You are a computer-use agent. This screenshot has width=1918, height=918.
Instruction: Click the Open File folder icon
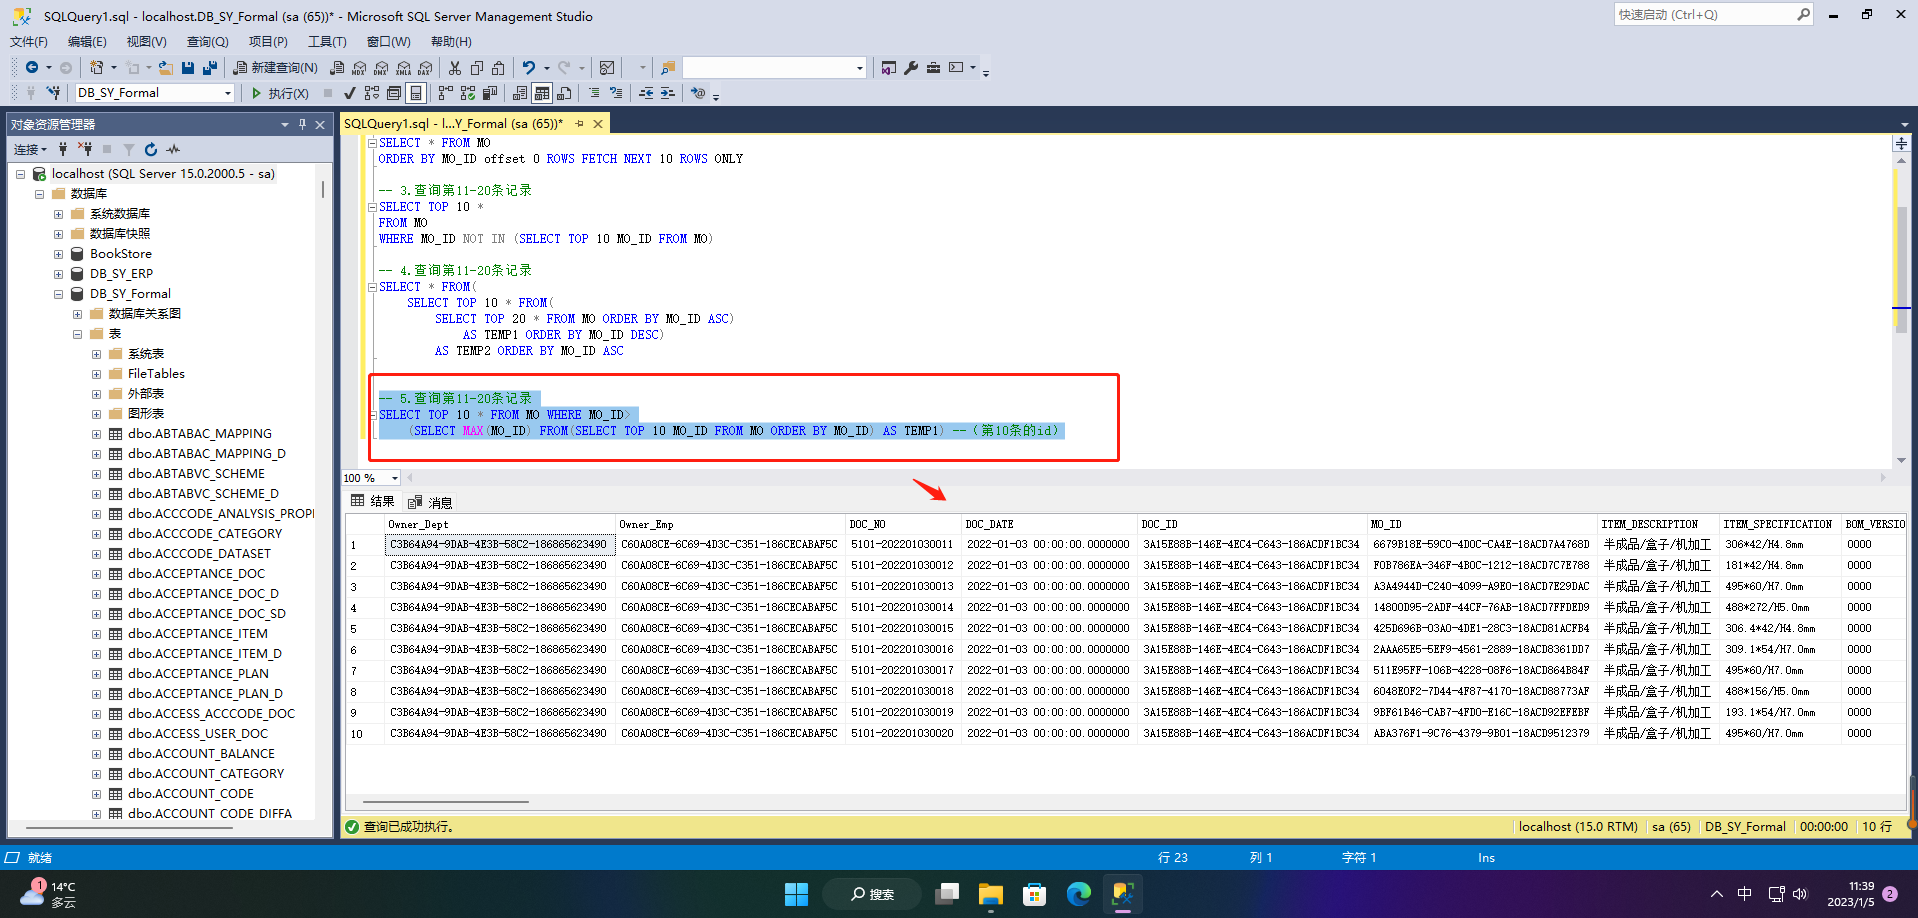tap(166, 68)
